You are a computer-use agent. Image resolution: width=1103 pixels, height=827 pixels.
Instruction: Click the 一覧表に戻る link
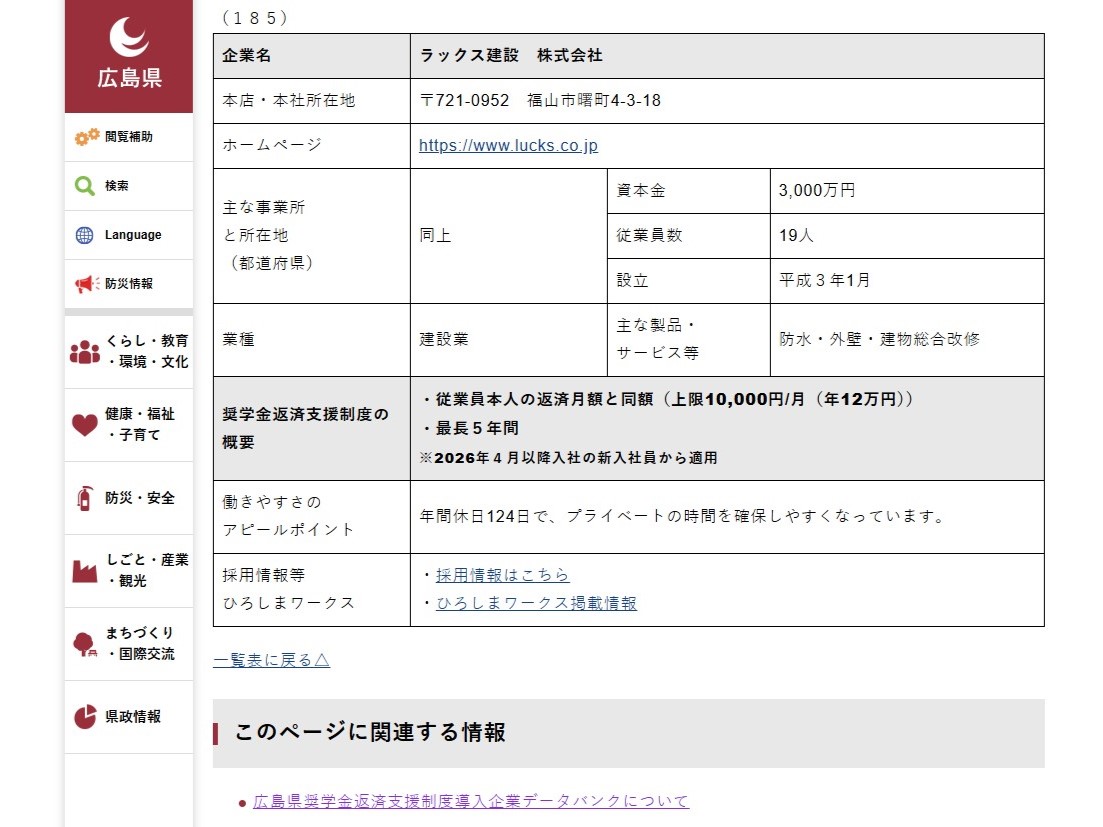coord(272,660)
